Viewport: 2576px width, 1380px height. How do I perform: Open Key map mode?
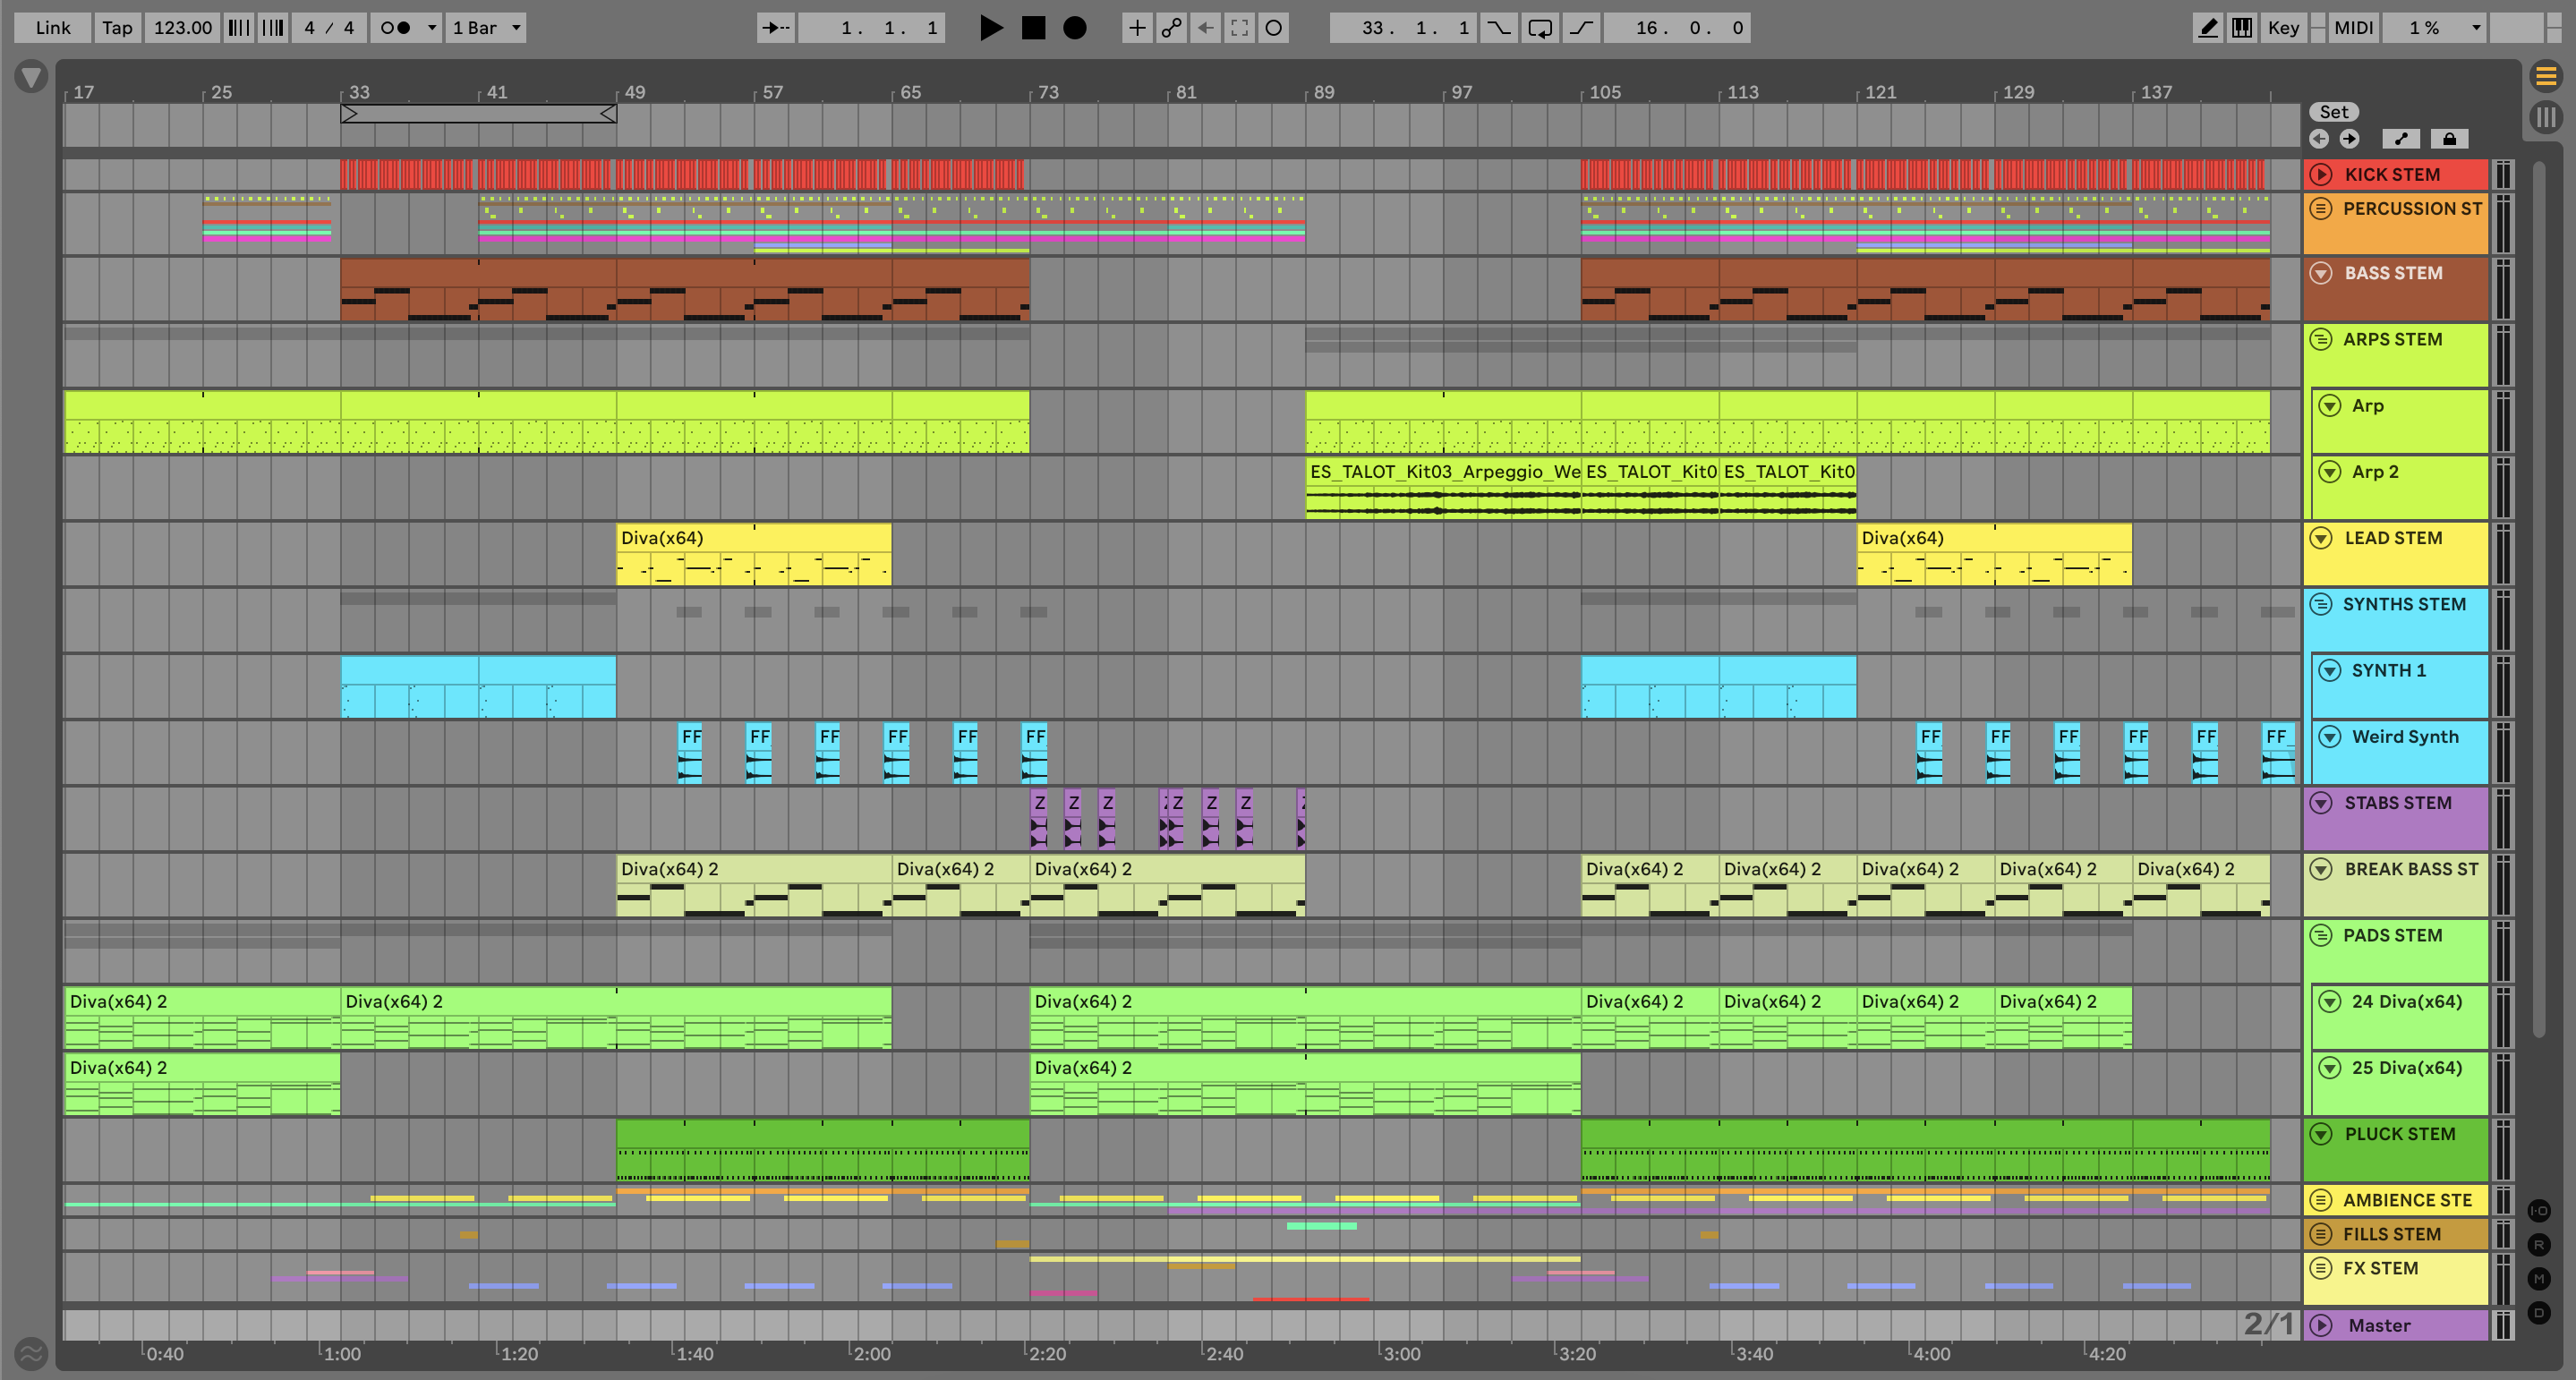2283,28
